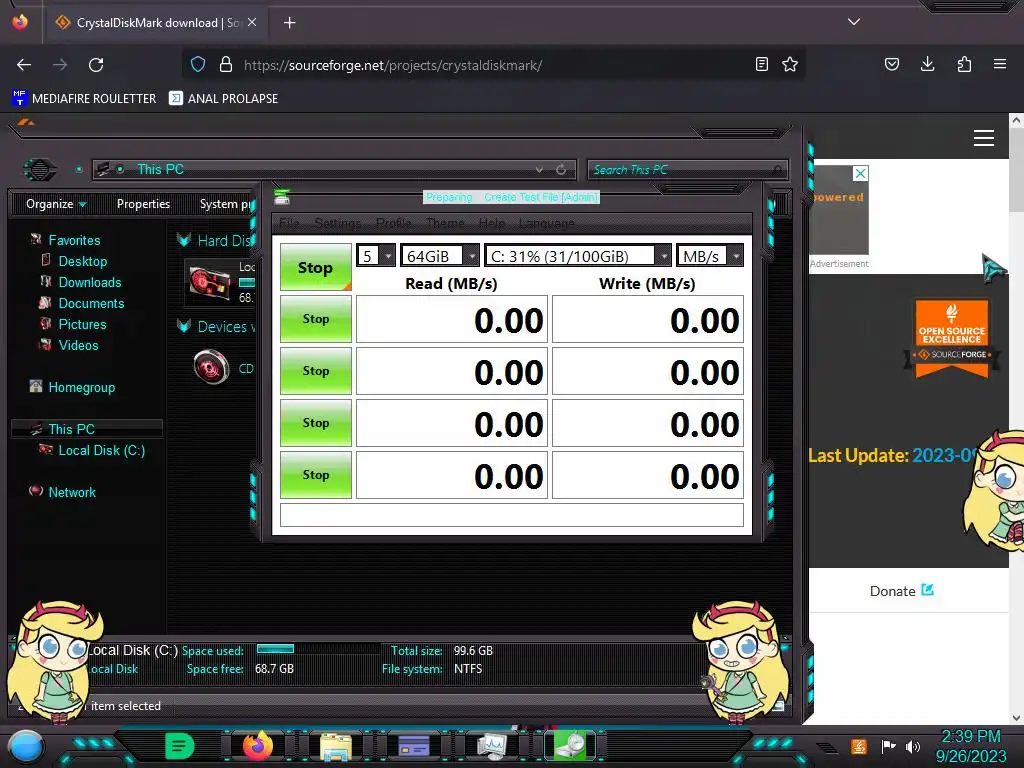Expand the Organize dropdown in explorer
Image resolution: width=1024 pixels, height=768 pixels.
(56, 204)
